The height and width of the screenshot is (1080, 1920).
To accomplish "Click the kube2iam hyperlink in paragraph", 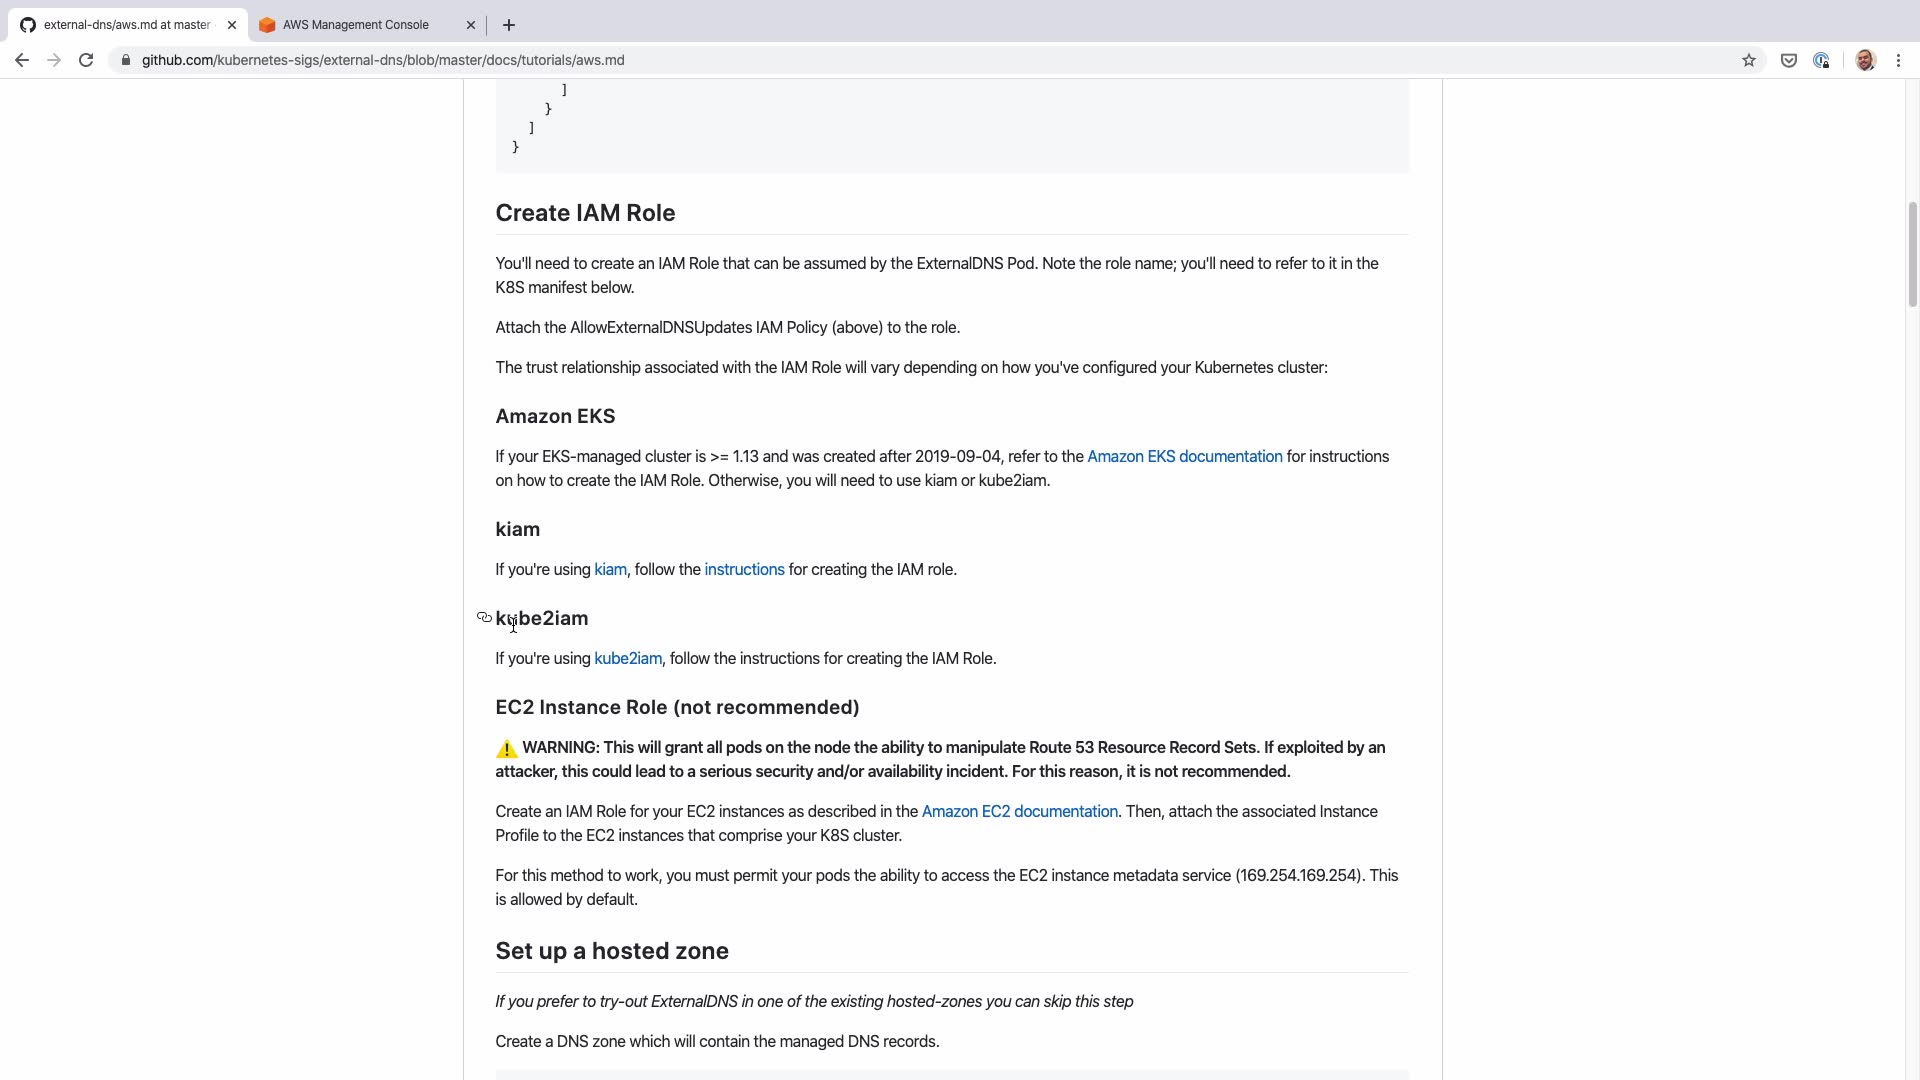I will tap(627, 658).
